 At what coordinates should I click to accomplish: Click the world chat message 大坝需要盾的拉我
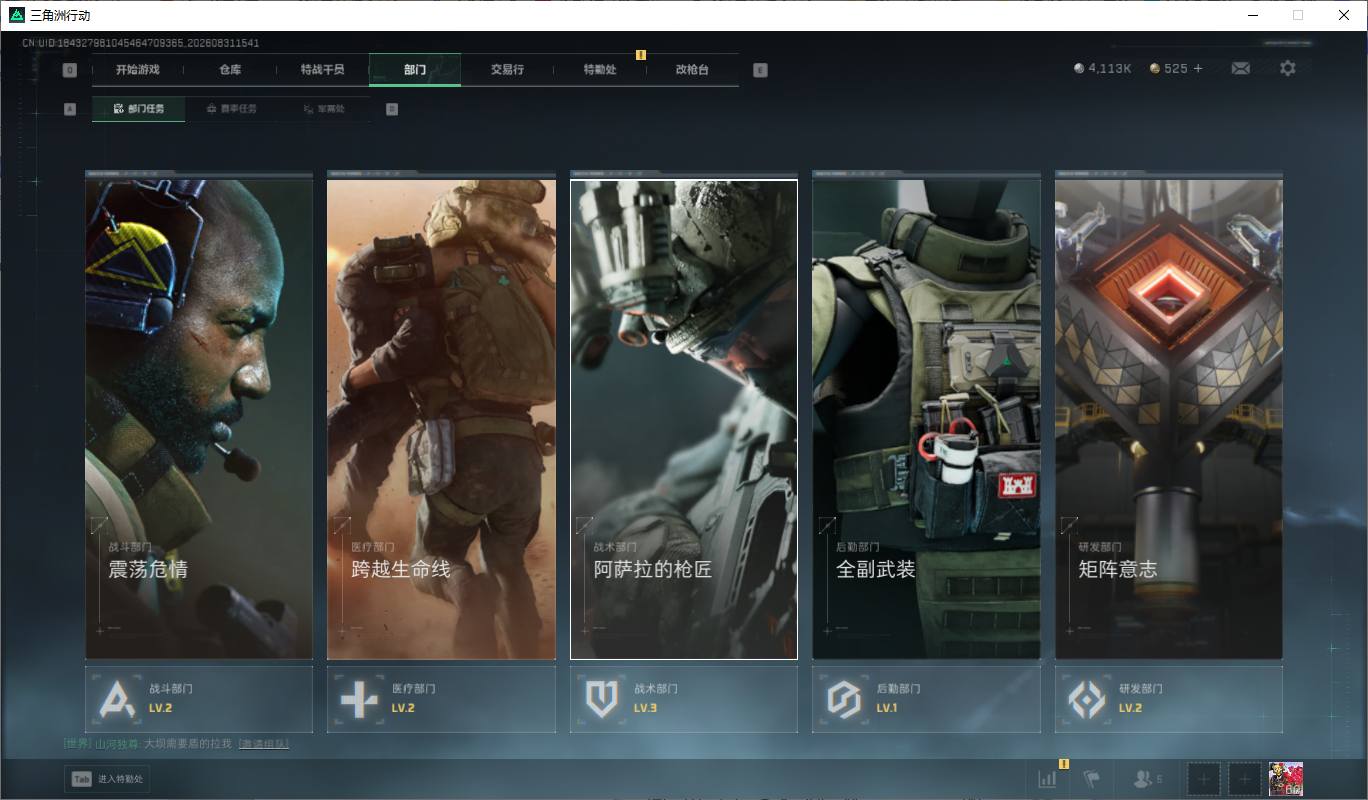(187, 744)
